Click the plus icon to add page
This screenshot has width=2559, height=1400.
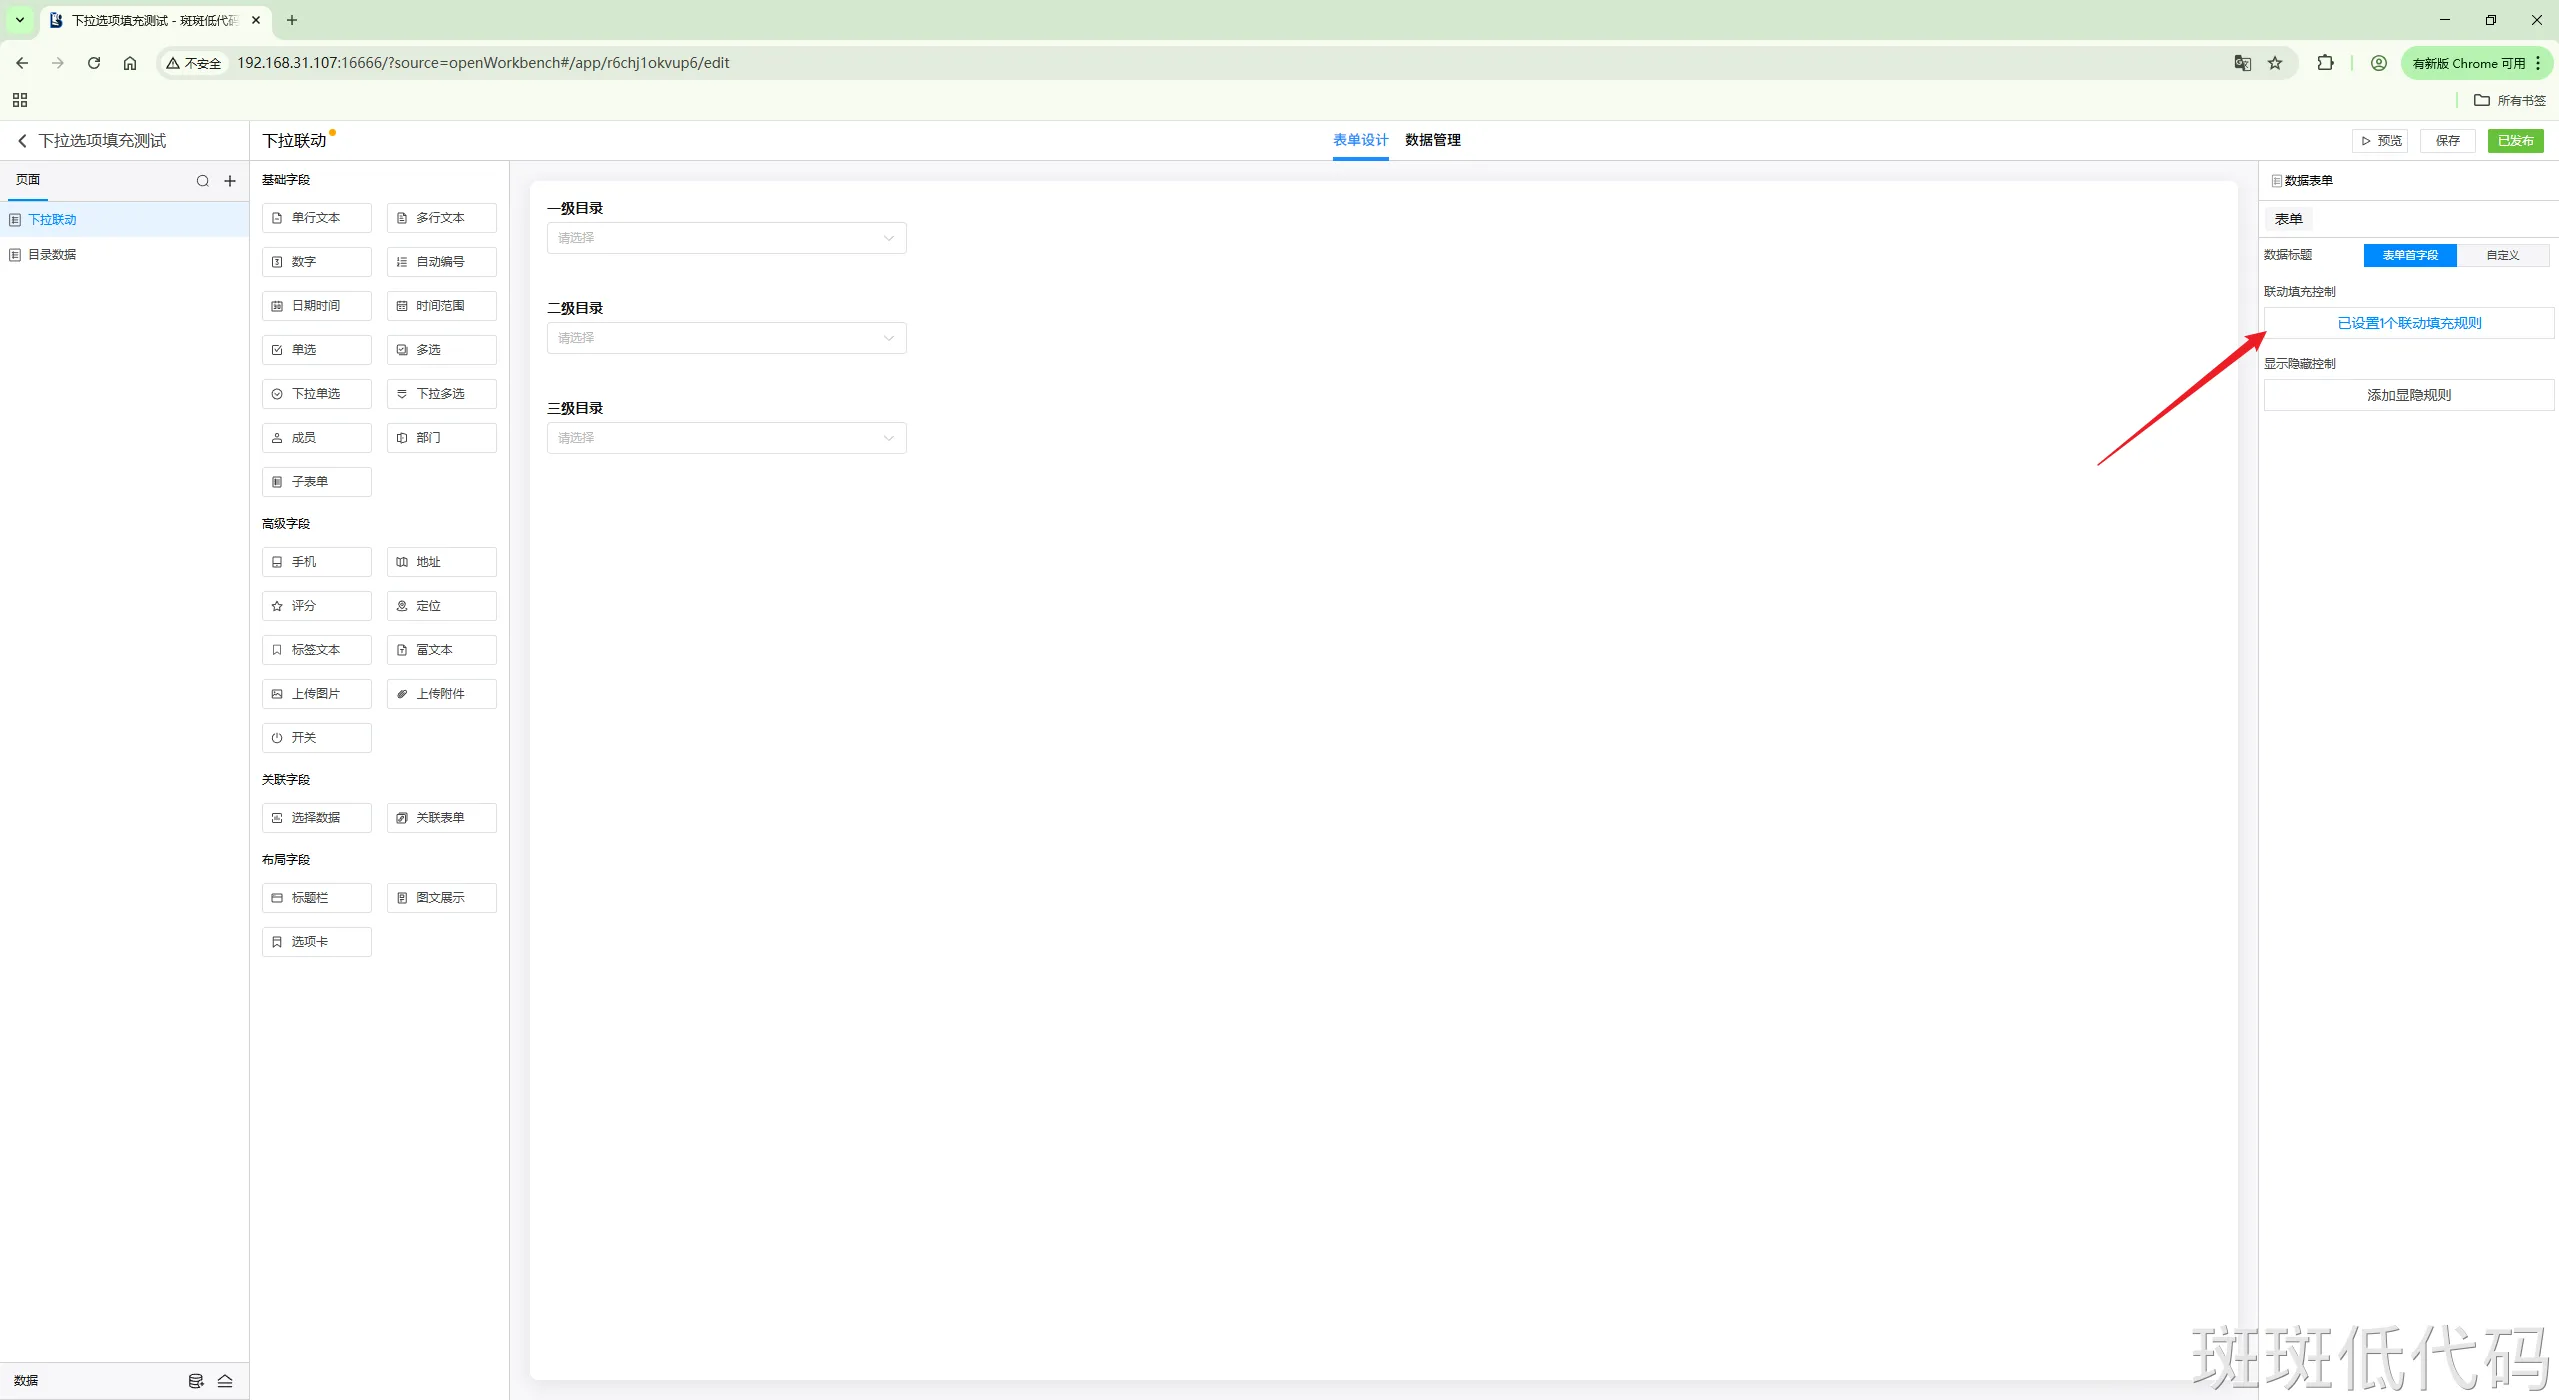click(230, 181)
